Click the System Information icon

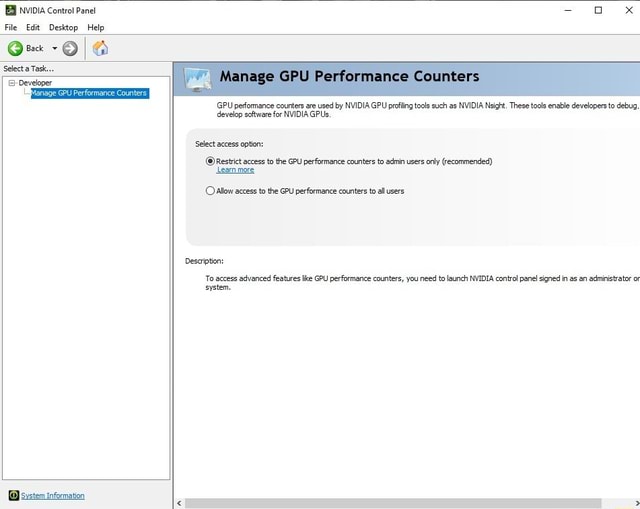pos(13,495)
